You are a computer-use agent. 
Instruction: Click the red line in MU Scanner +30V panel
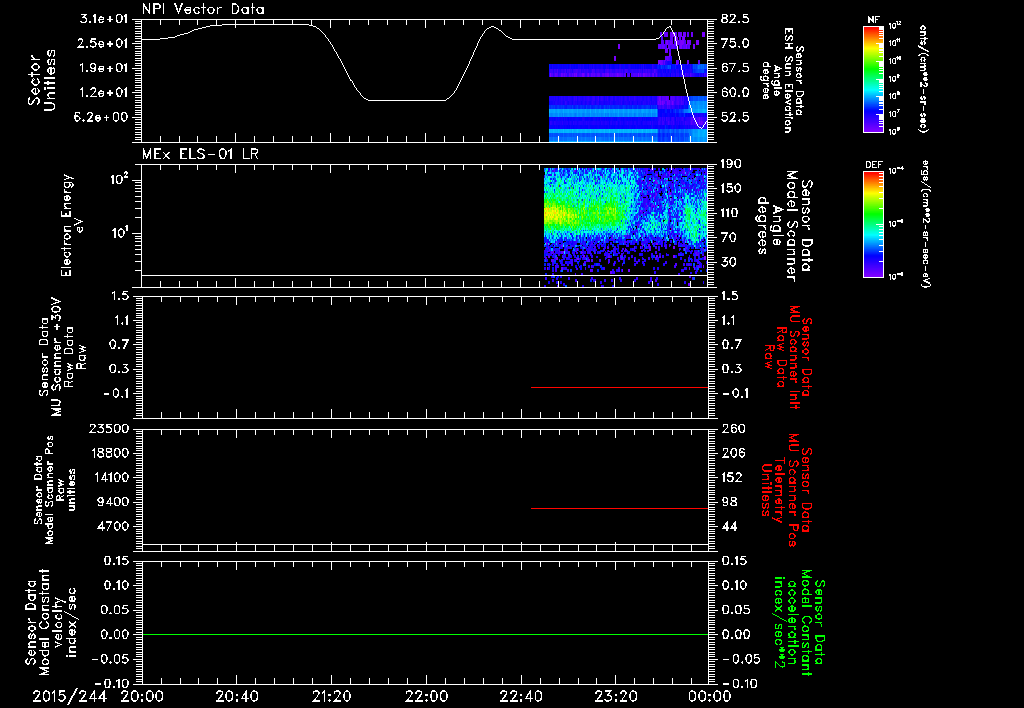tap(619, 387)
